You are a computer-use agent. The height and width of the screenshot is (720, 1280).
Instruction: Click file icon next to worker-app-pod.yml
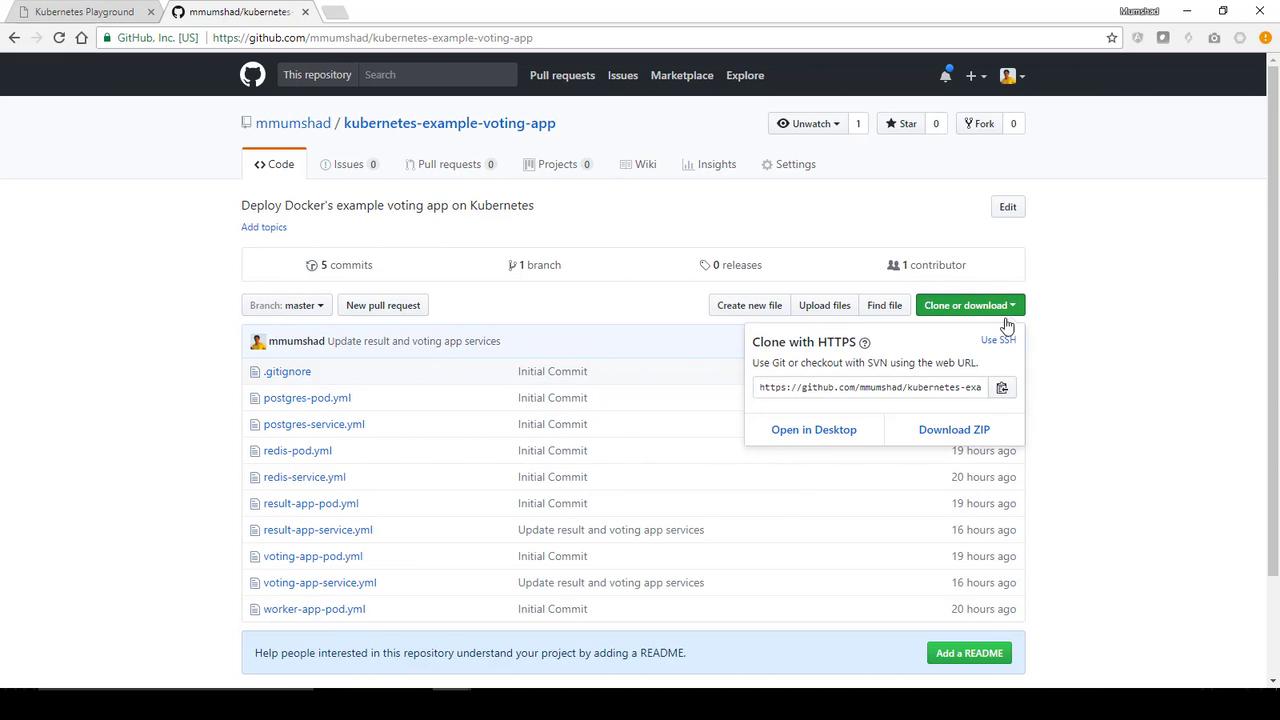[255, 609]
